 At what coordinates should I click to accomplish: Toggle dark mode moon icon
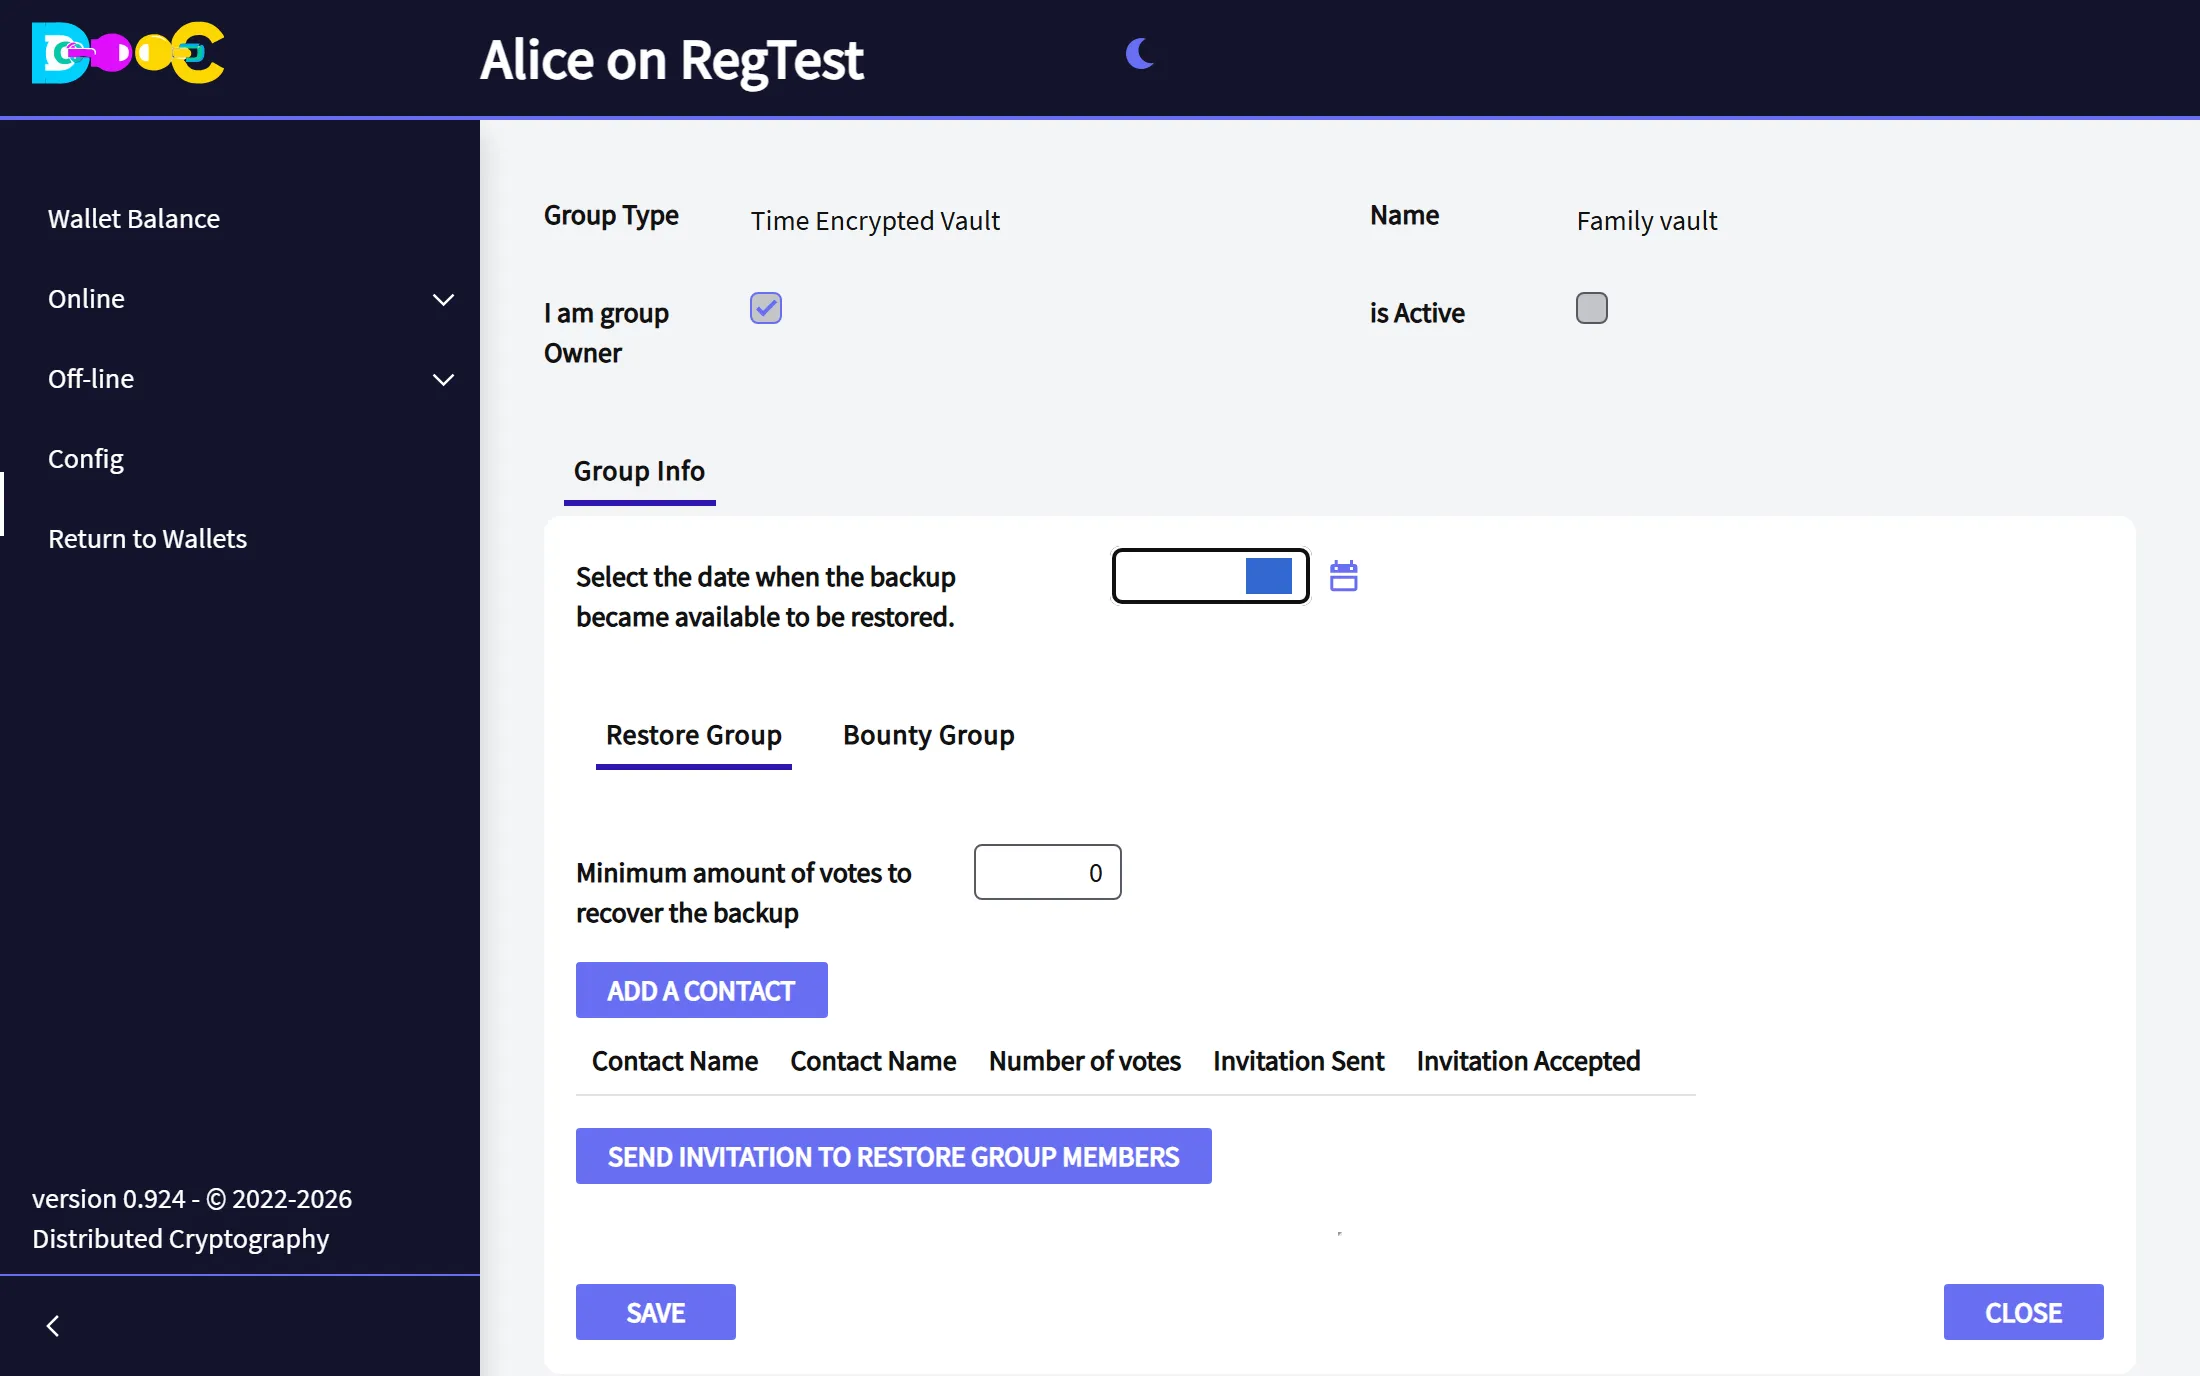[1139, 53]
